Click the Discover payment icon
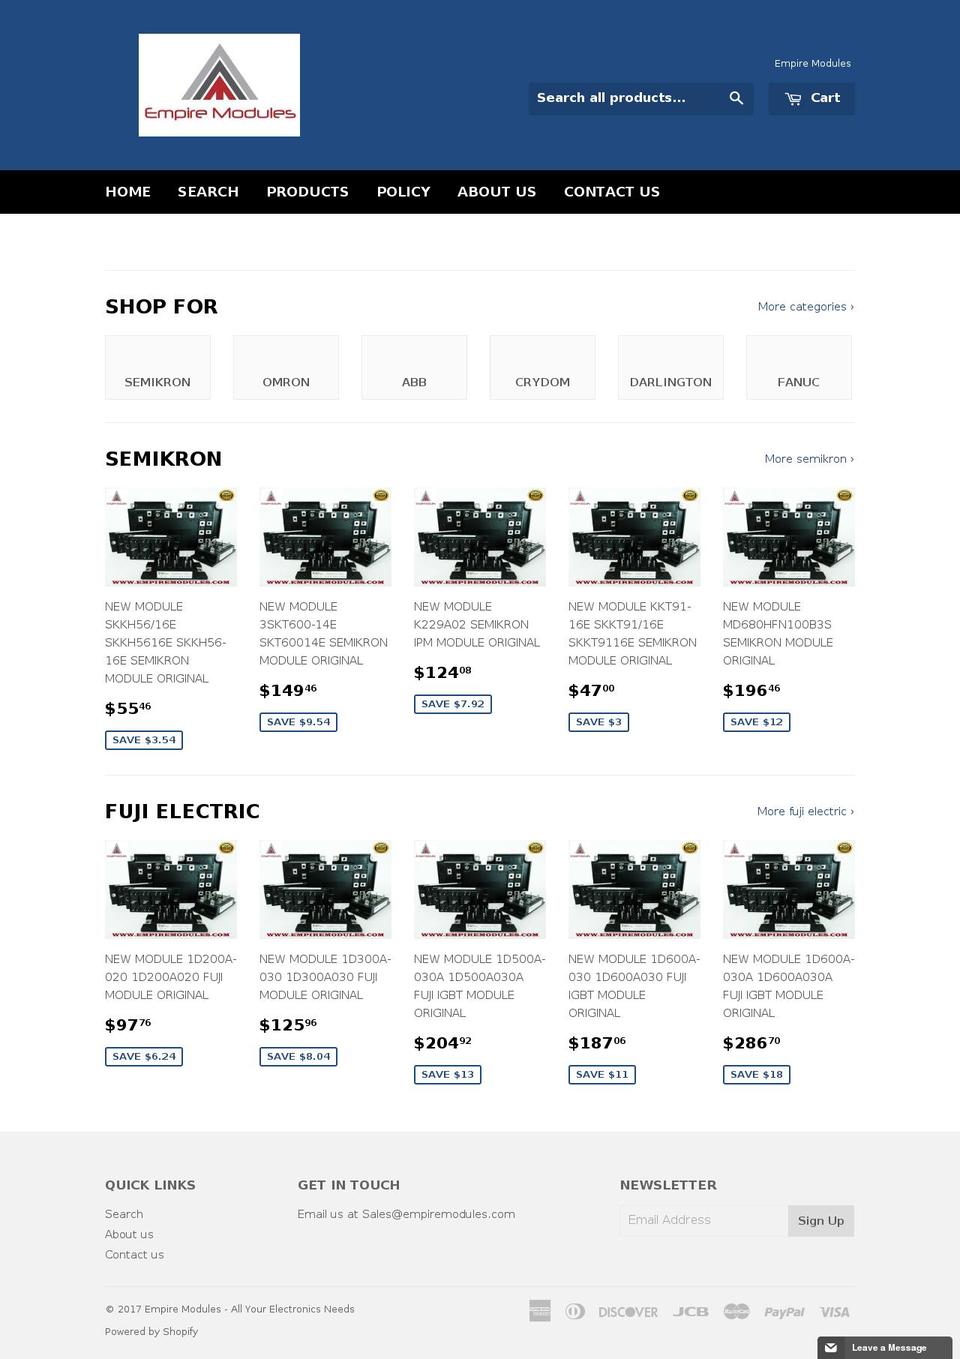This screenshot has width=960, height=1359. pos(627,1311)
